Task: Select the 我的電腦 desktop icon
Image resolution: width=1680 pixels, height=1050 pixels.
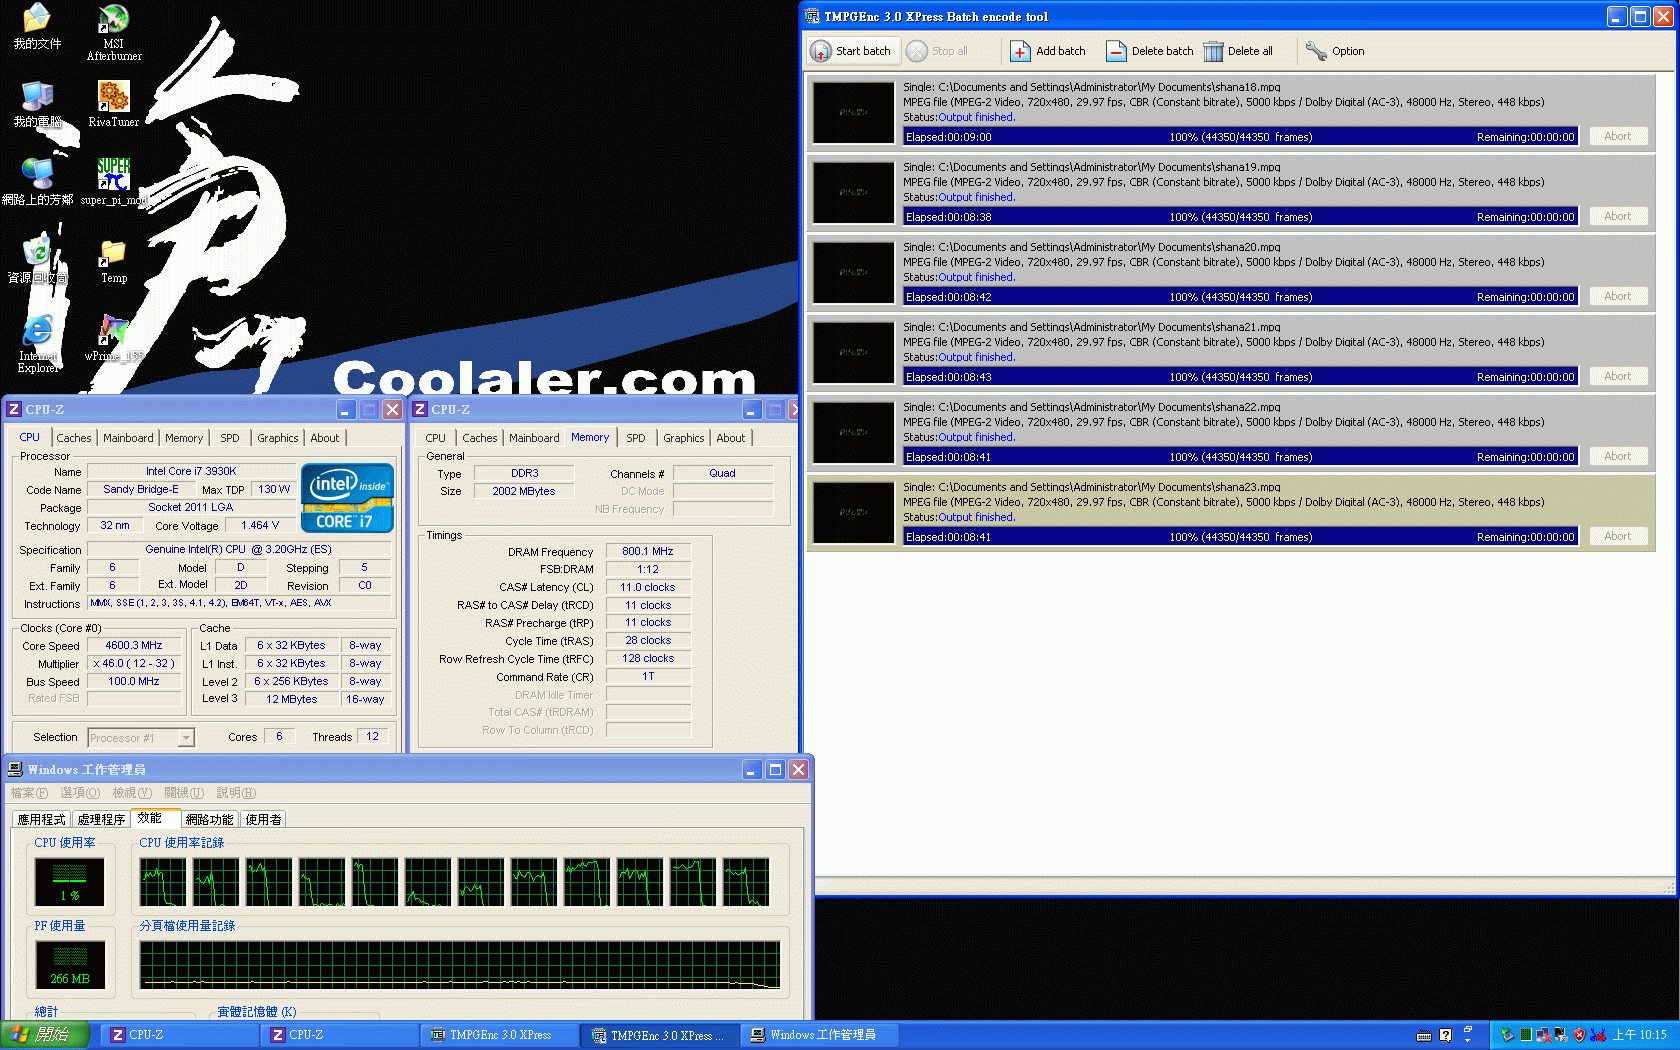Action: tap(37, 104)
